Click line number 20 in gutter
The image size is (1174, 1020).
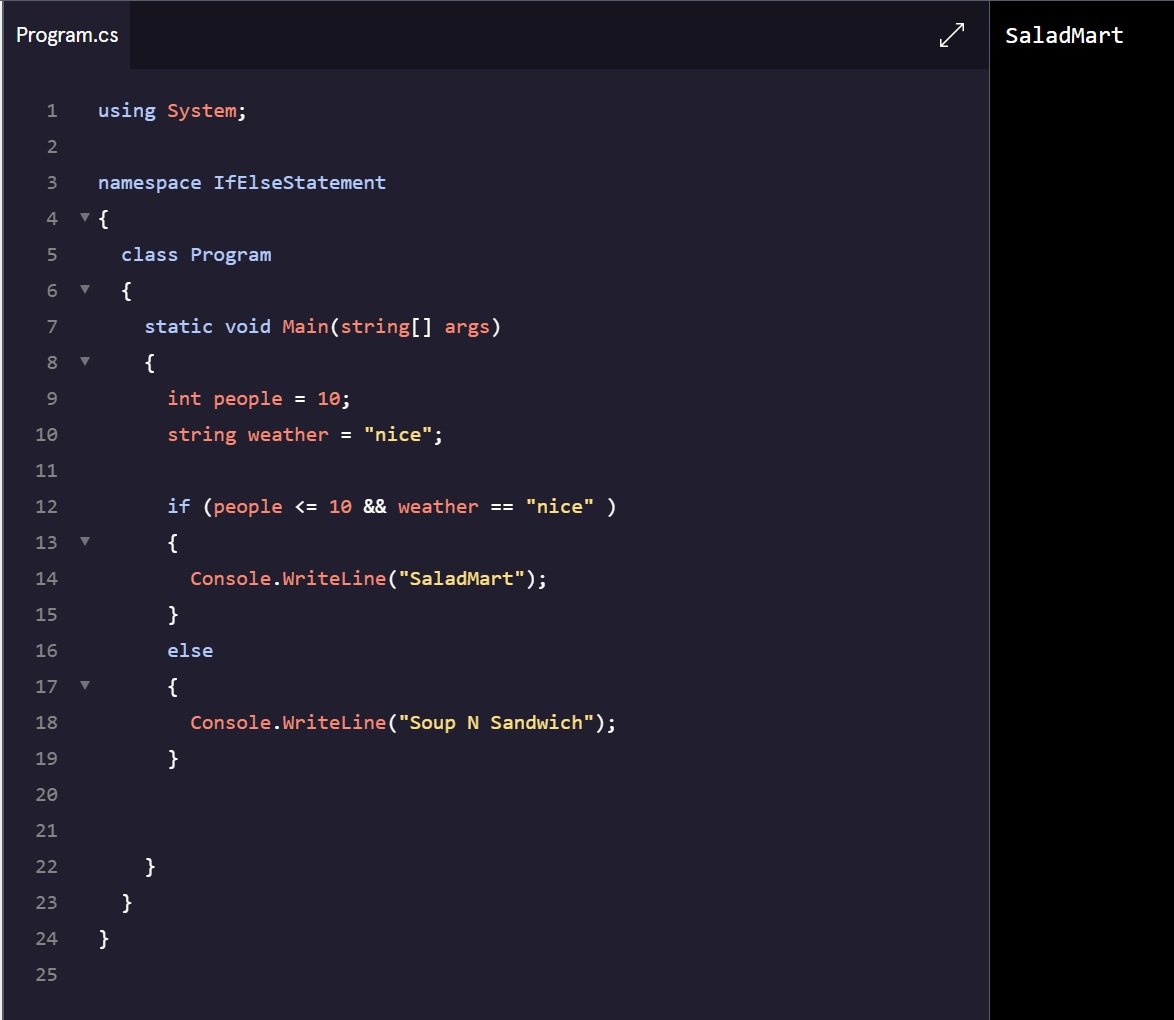click(x=46, y=795)
